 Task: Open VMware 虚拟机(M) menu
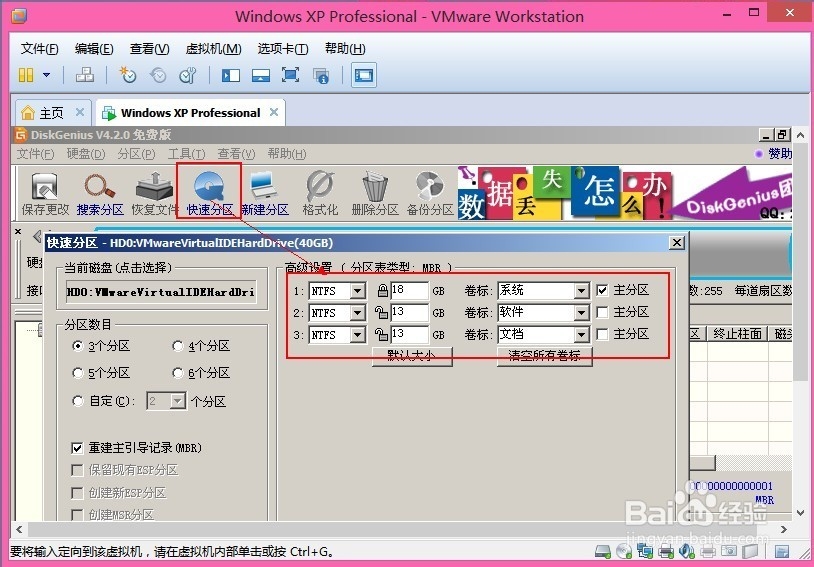point(213,49)
